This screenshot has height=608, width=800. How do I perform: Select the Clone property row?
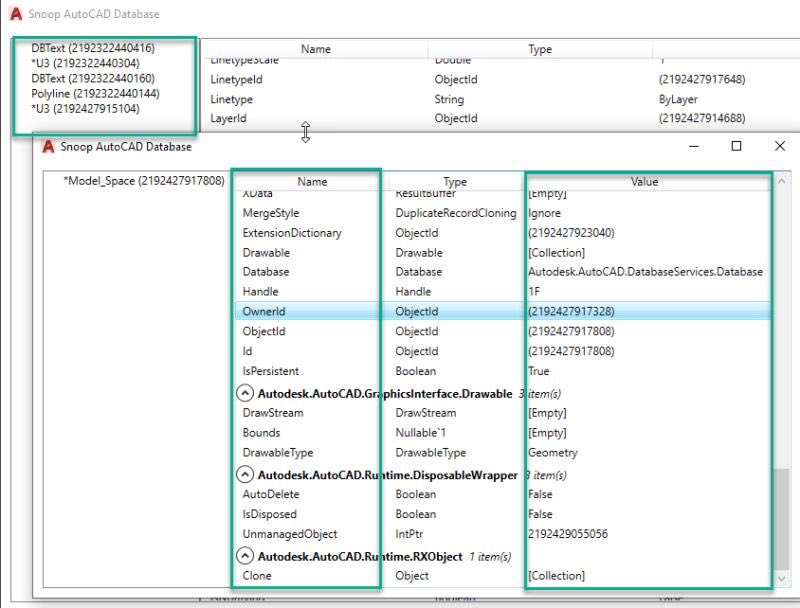tap(503, 575)
